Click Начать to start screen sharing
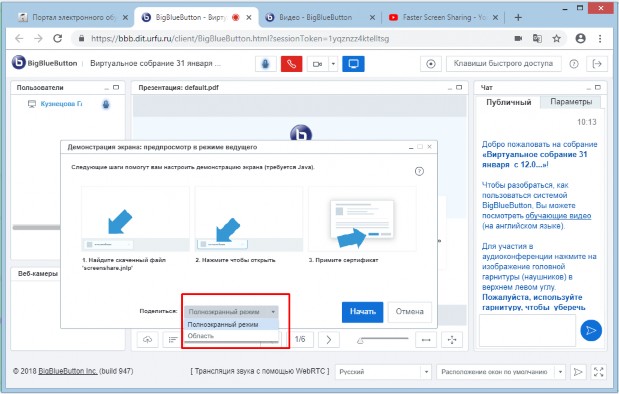This screenshot has width=619, height=394. (x=362, y=312)
